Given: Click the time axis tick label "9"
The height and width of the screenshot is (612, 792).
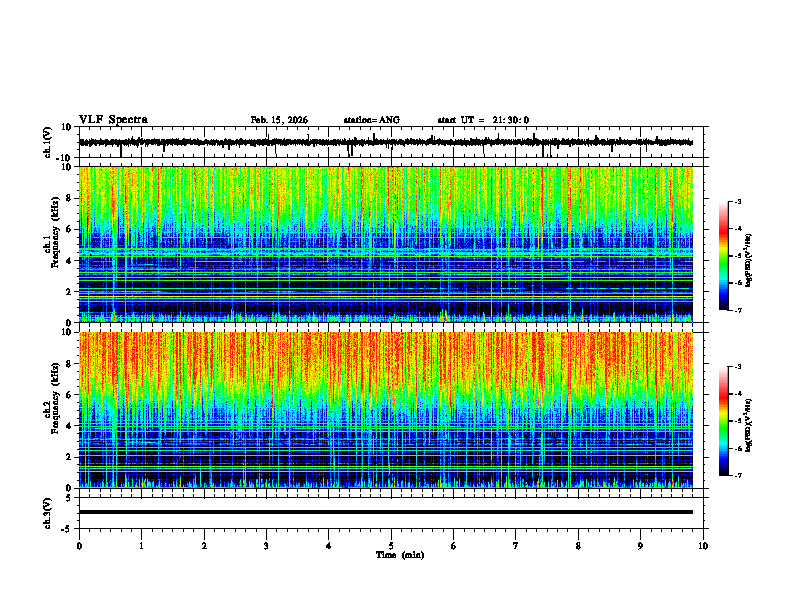Looking at the screenshot, I should coord(640,546).
